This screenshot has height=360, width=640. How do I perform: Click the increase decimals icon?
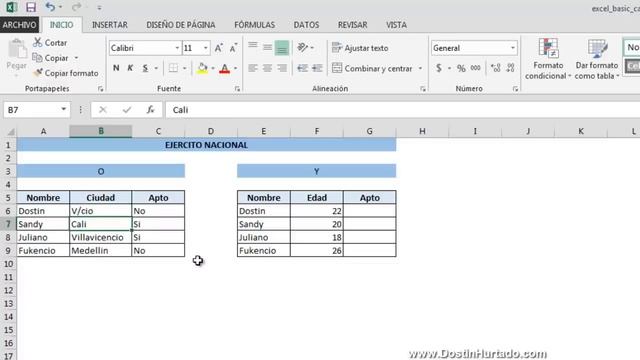point(496,68)
